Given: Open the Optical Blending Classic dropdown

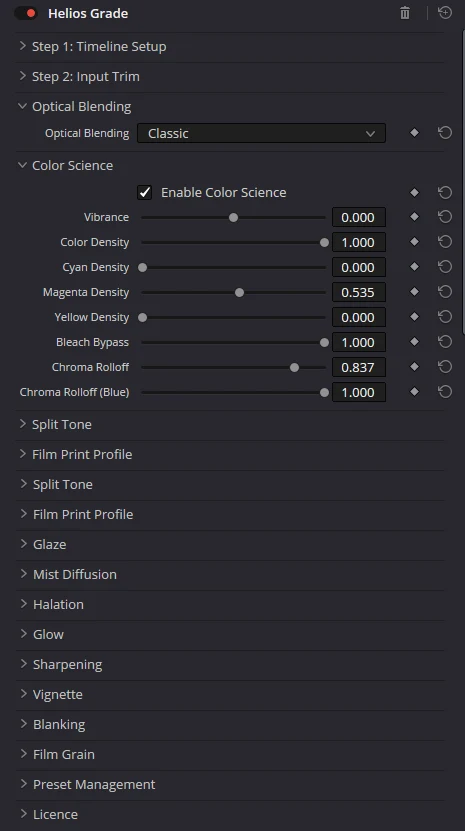Looking at the screenshot, I should [261, 133].
